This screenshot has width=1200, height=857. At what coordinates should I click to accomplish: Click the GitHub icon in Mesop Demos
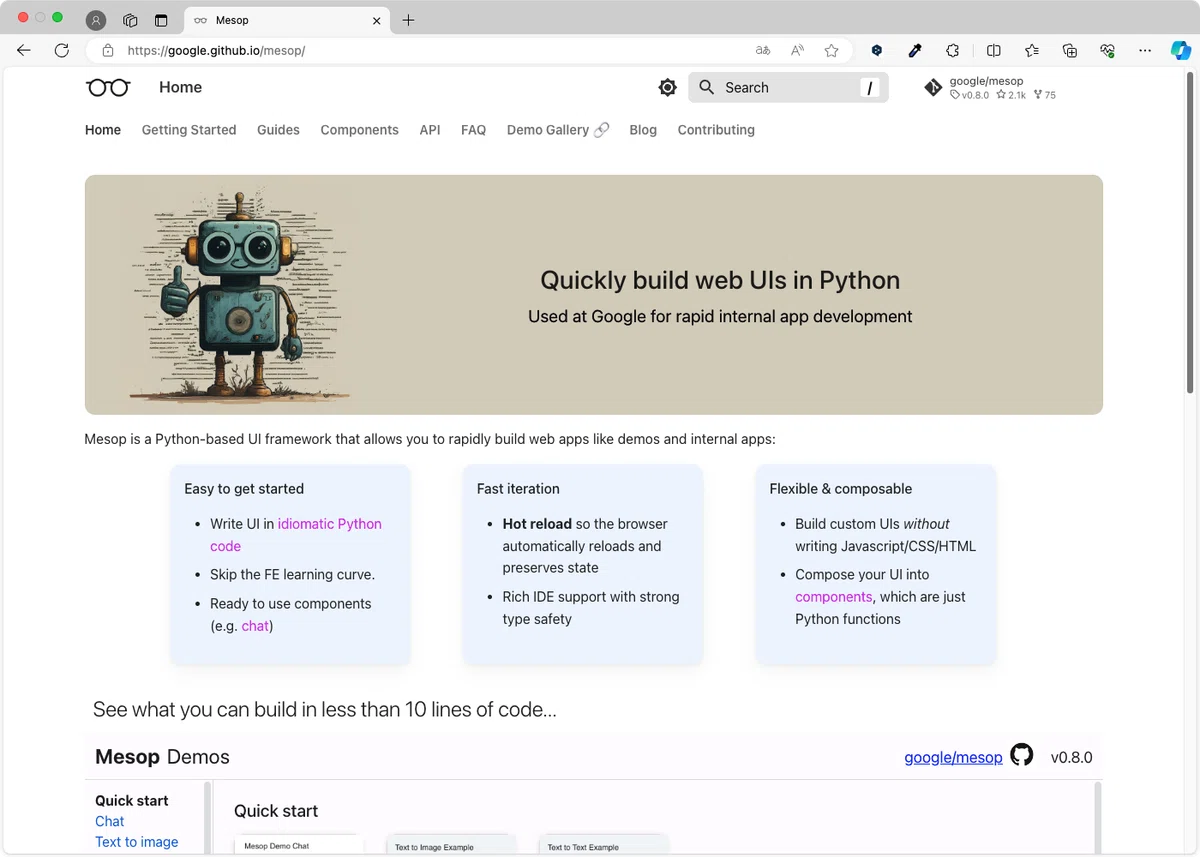1021,755
